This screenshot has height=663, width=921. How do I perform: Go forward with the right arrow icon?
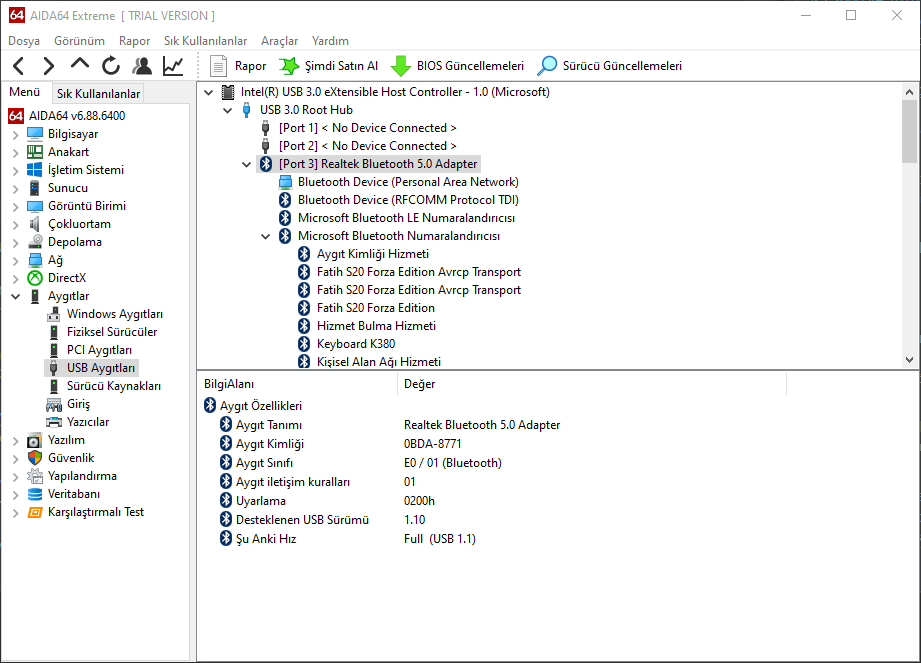coord(49,66)
